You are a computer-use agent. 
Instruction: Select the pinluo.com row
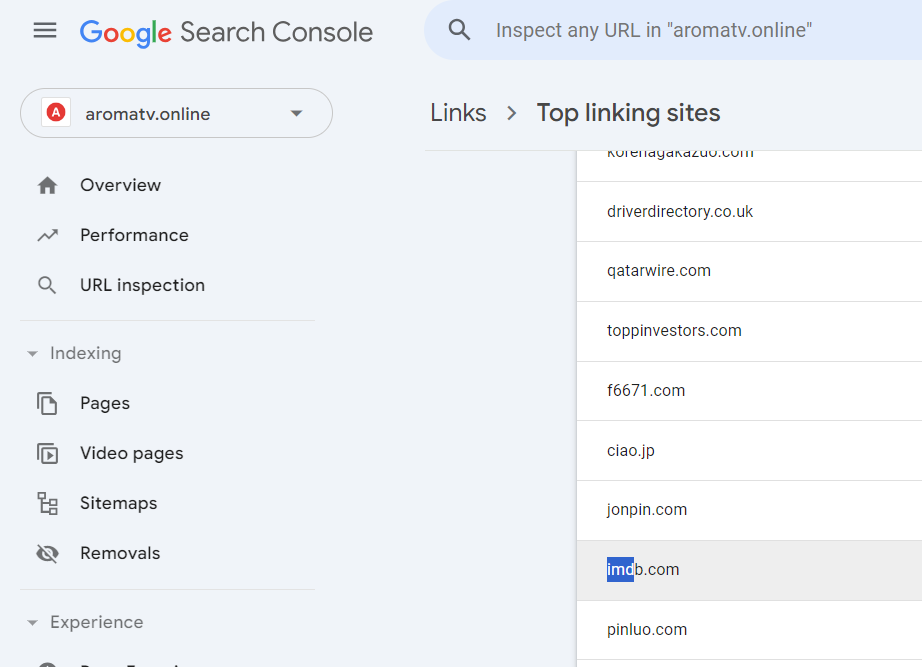point(749,630)
